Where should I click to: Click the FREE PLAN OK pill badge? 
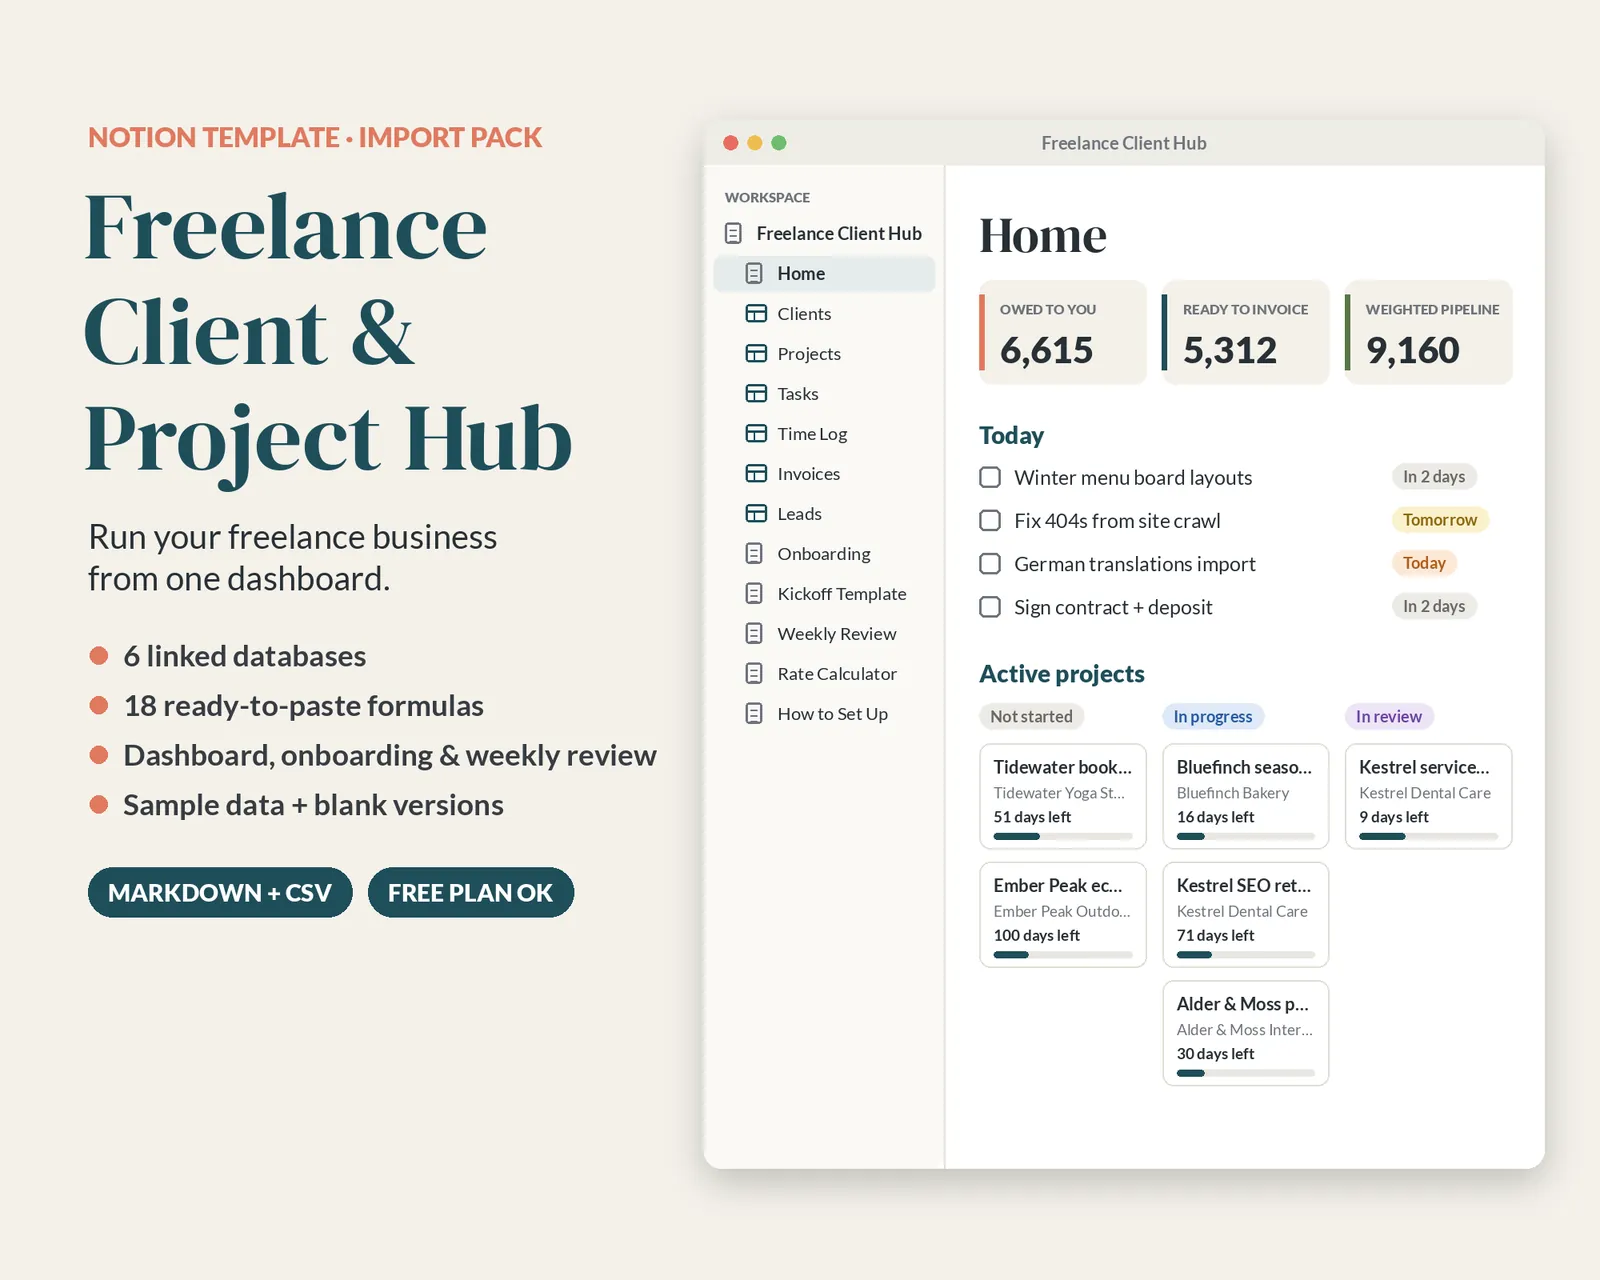coord(470,892)
